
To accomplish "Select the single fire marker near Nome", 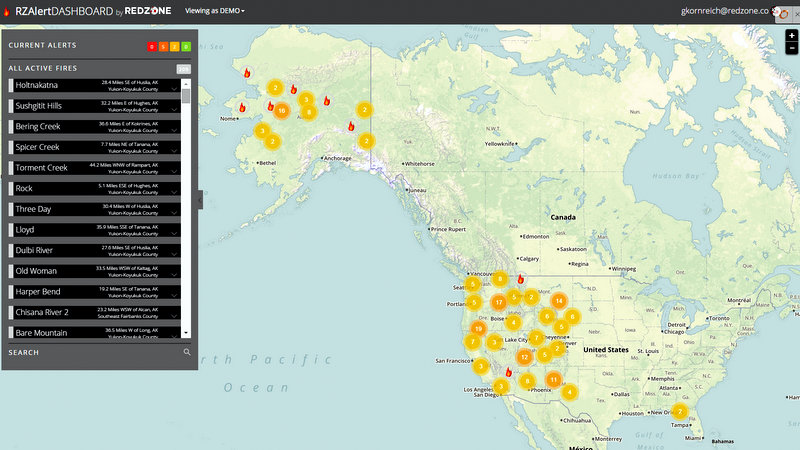I will 242,108.
